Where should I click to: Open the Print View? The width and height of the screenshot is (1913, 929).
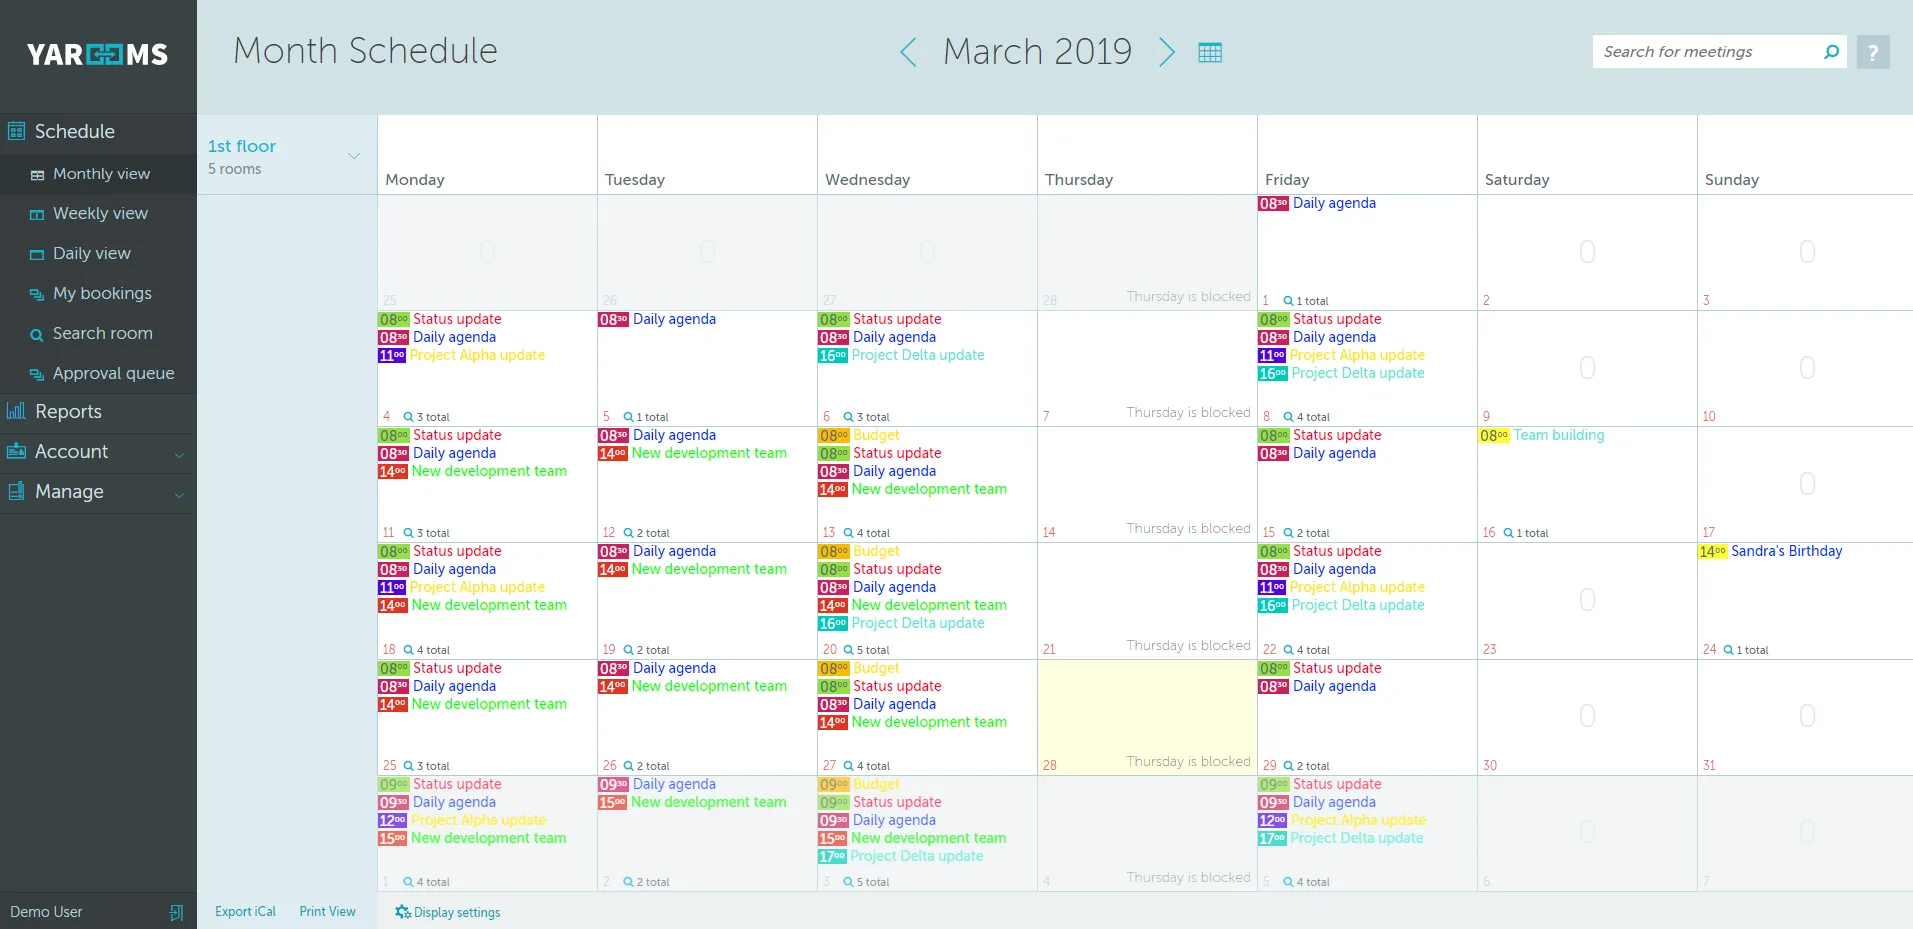click(327, 911)
